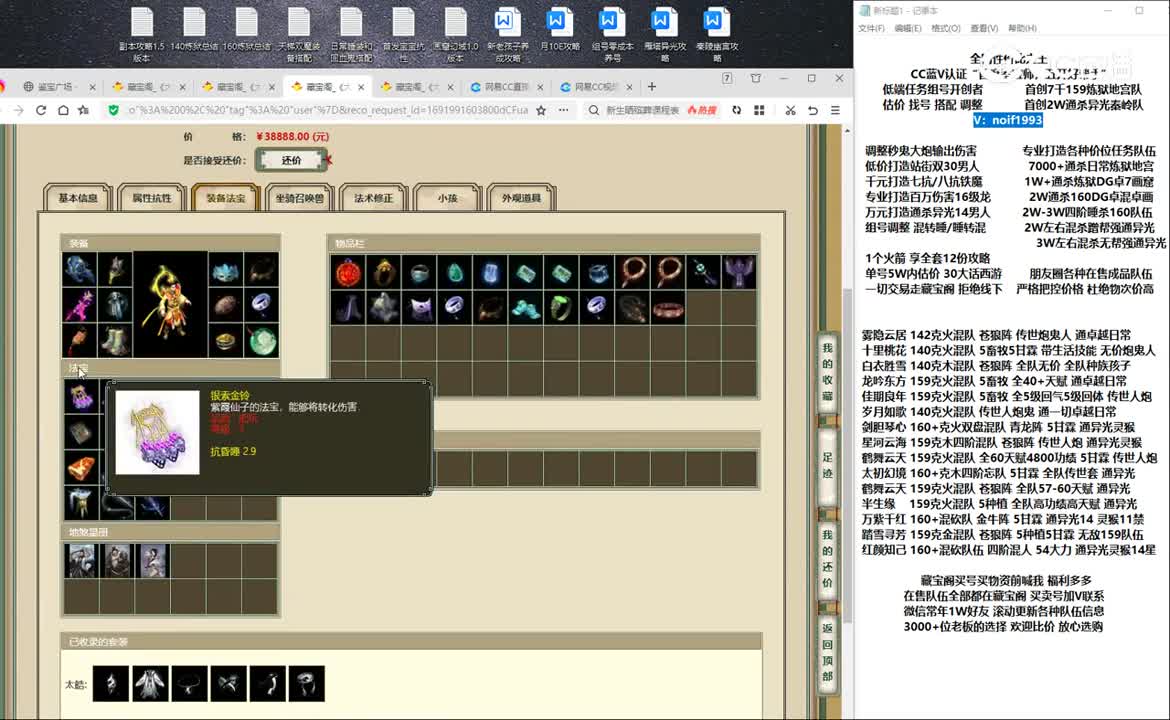1170x720 pixels.
Task: Switch to the 鉴宝广场 browser tab
Action: 56,87
